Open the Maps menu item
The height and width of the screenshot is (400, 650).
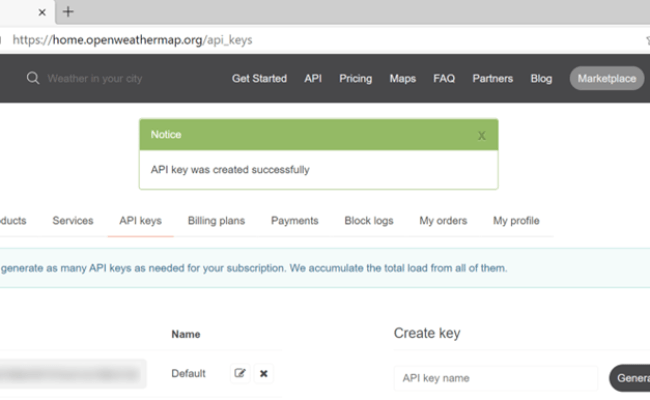click(403, 78)
